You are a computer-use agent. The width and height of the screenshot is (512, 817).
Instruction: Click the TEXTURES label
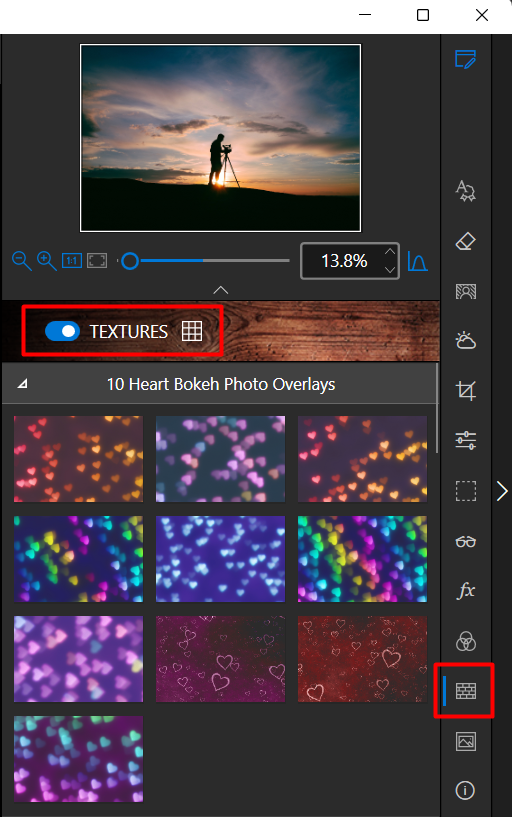pyautogui.click(x=129, y=331)
